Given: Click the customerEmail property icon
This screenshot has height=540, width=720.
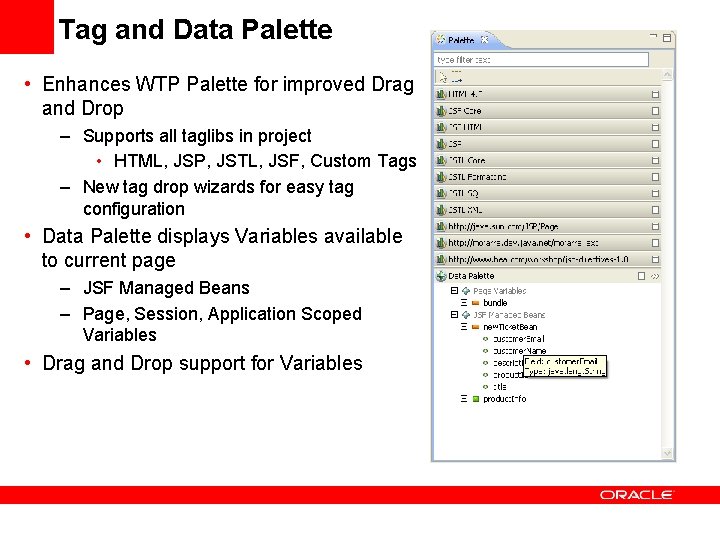Looking at the screenshot, I should click(485, 339).
